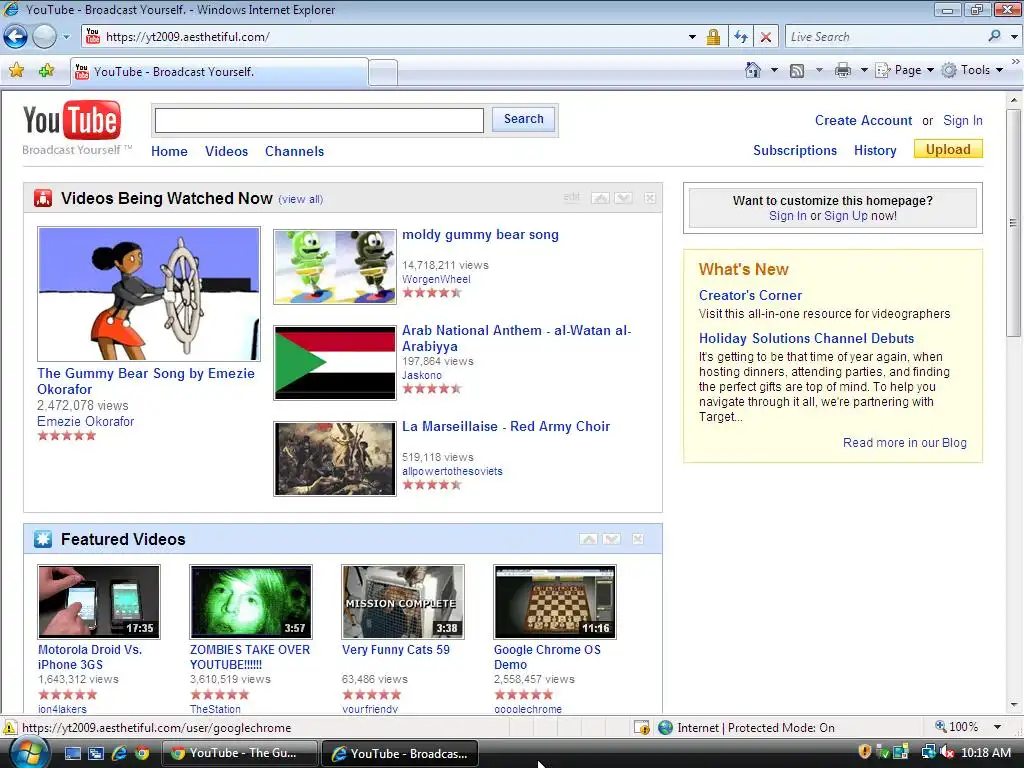Click the YouTube search text field
This screenshot has height=768, width=1024.
click(319, 120)
